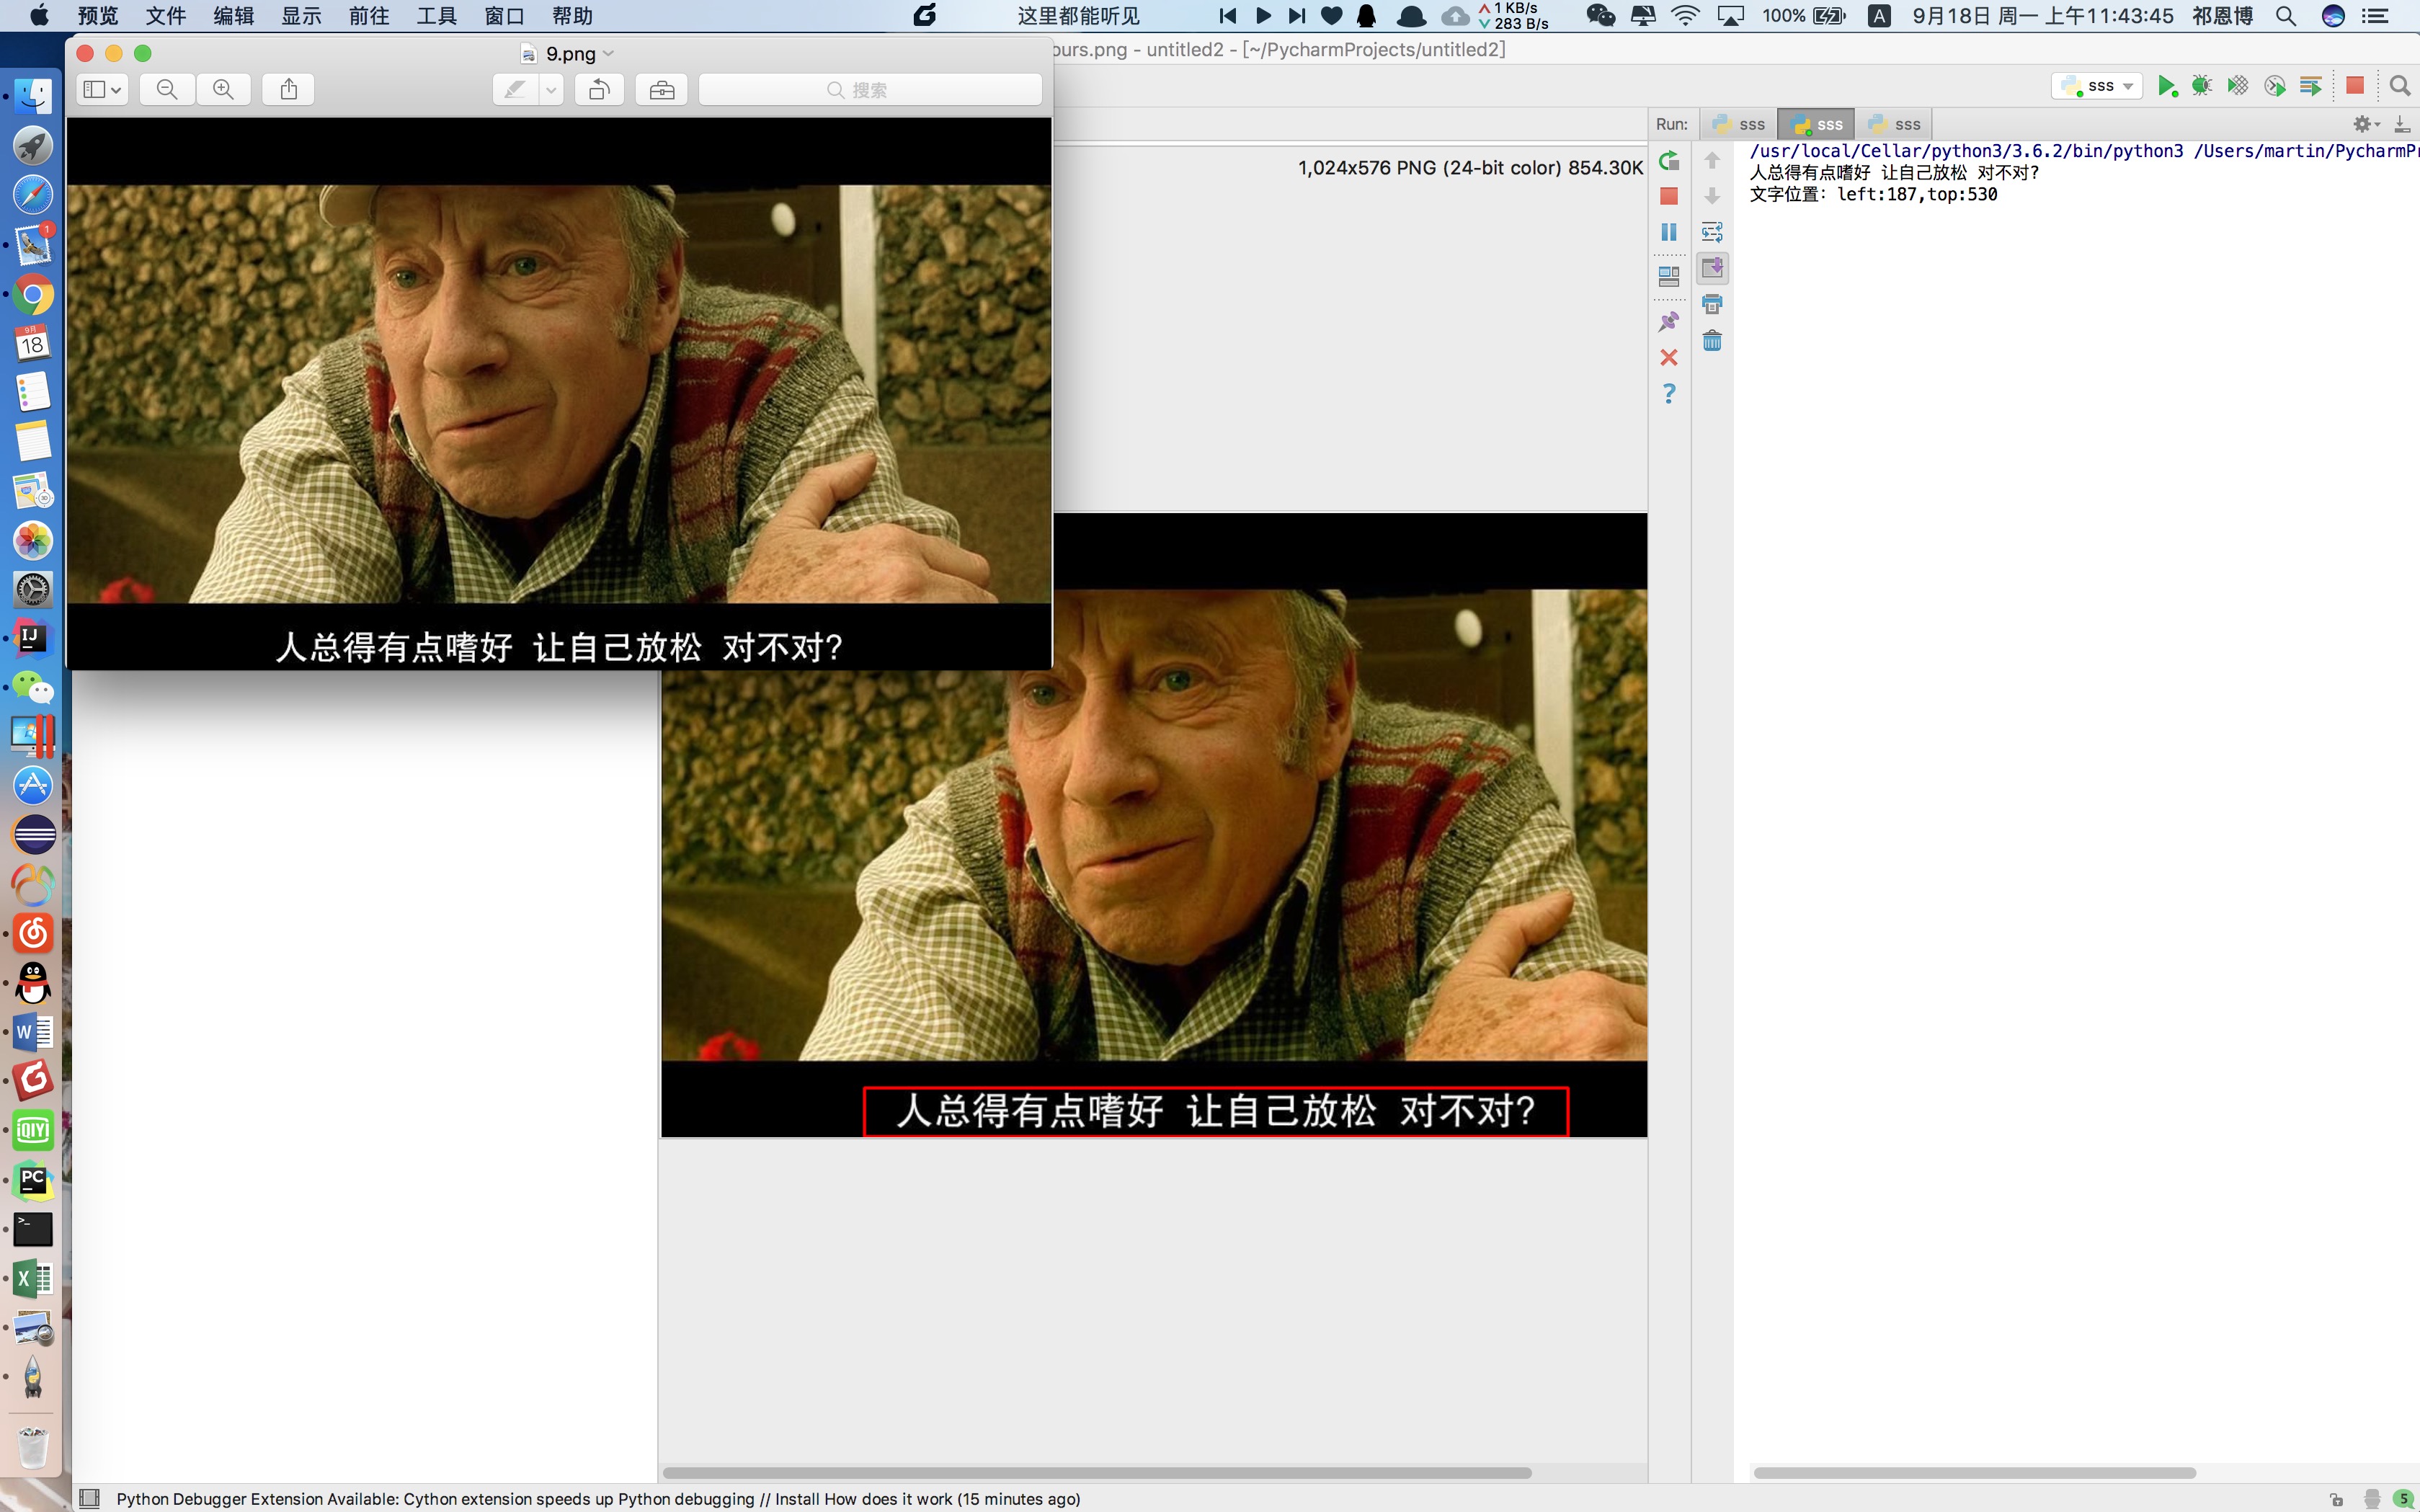The image size is (2420, 1512).
Task: Run with coverage icon in toolbar
Action: pyautogui.click(x=2238, y=87)
